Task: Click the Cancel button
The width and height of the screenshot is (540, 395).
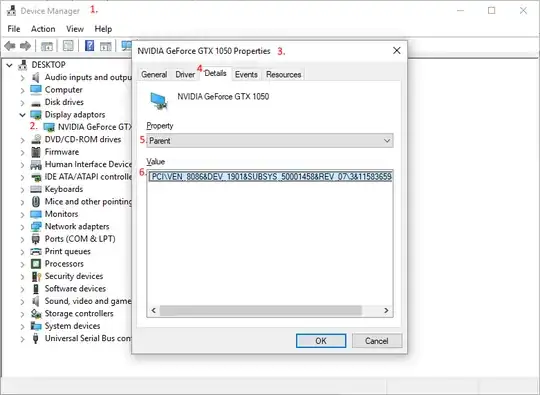Action: (377, 341)
